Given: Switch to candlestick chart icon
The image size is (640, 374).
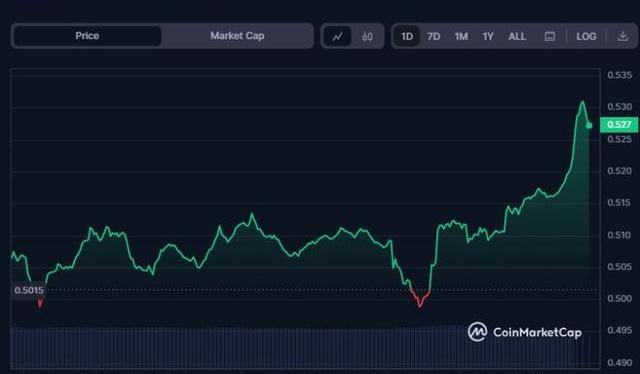Looking at the screenshot, I should tap(367, 37).
